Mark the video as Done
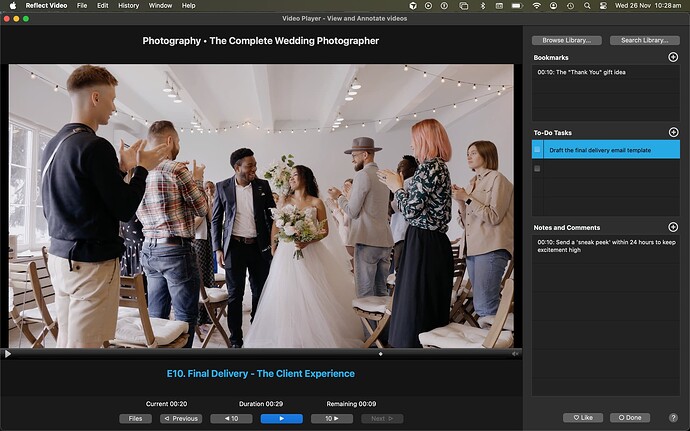 [x=631, y=417]
